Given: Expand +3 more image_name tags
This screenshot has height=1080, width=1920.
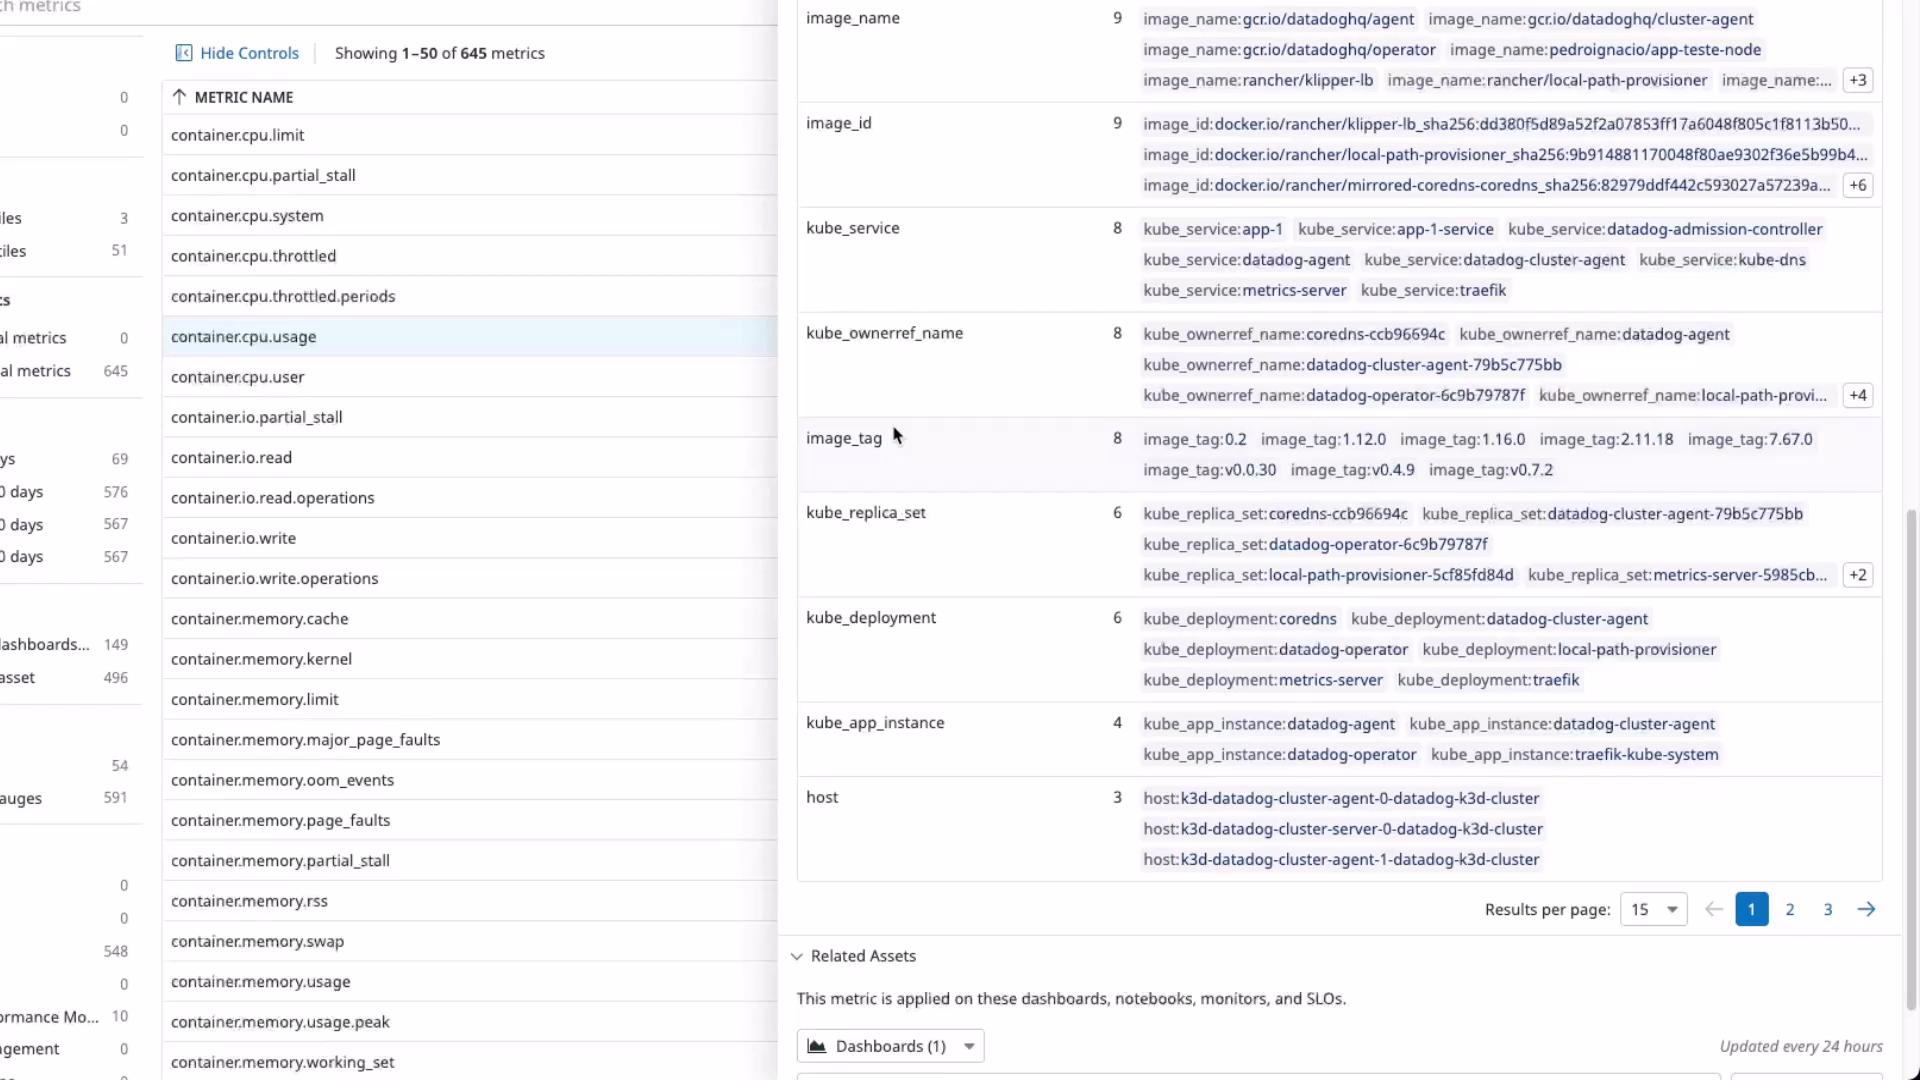Looking at the screenshot, I should 1857,80.
